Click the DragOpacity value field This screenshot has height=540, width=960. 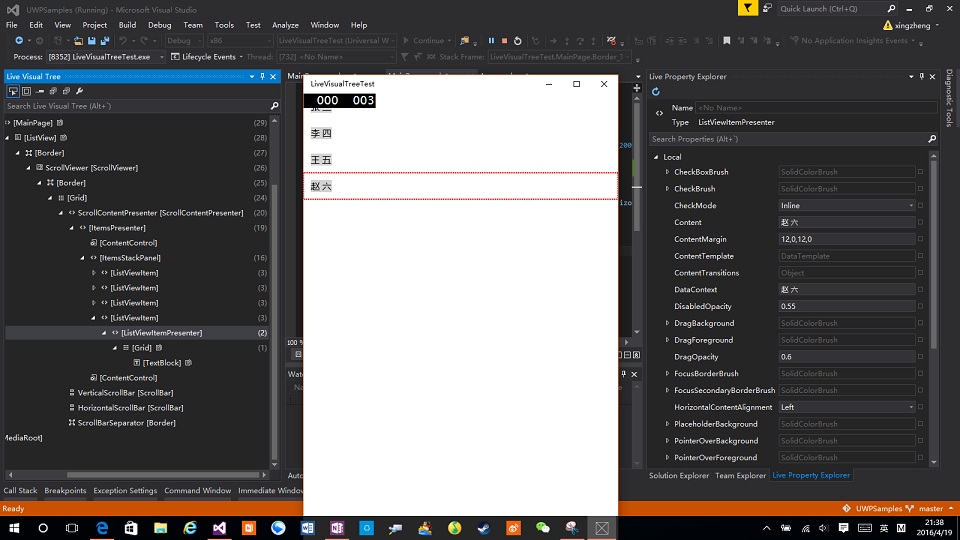click(x=846, y=357)
